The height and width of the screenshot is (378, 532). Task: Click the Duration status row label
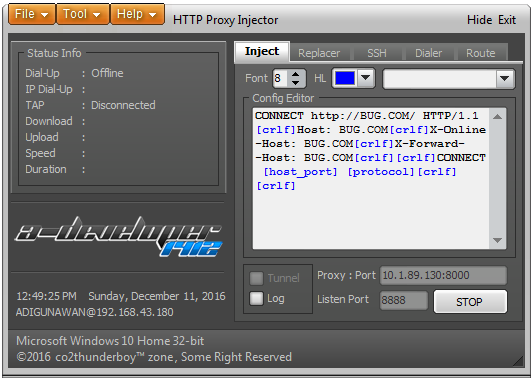[x=46, y=169]
